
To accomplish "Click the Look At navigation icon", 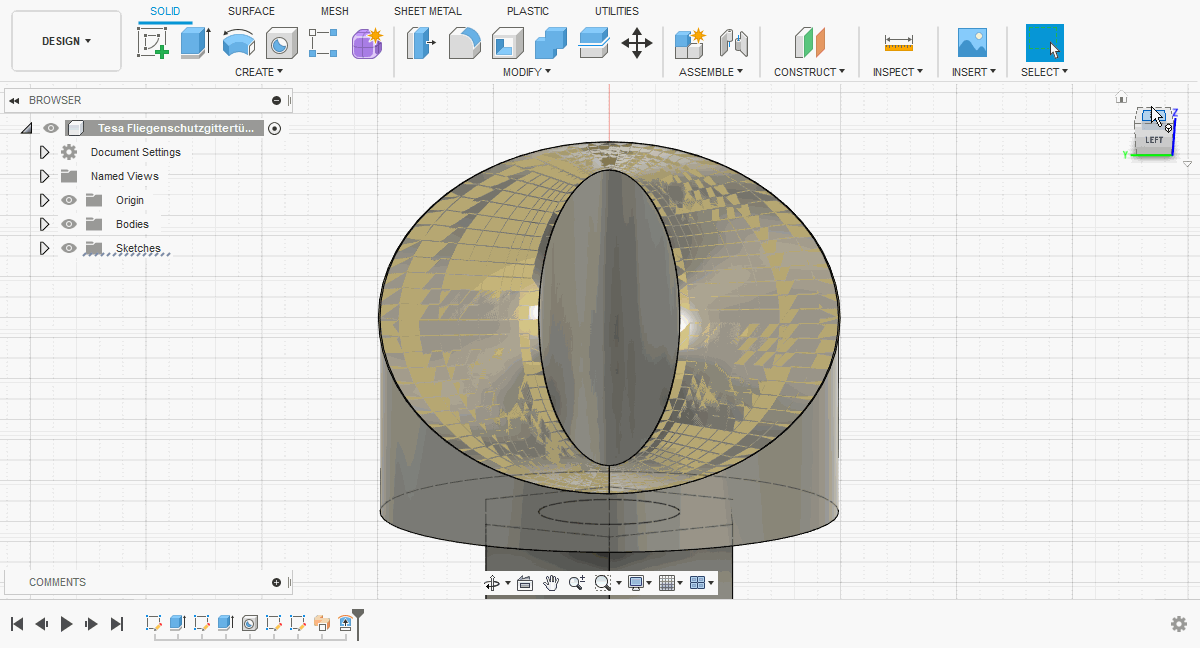I will click(x=525, y=583).
